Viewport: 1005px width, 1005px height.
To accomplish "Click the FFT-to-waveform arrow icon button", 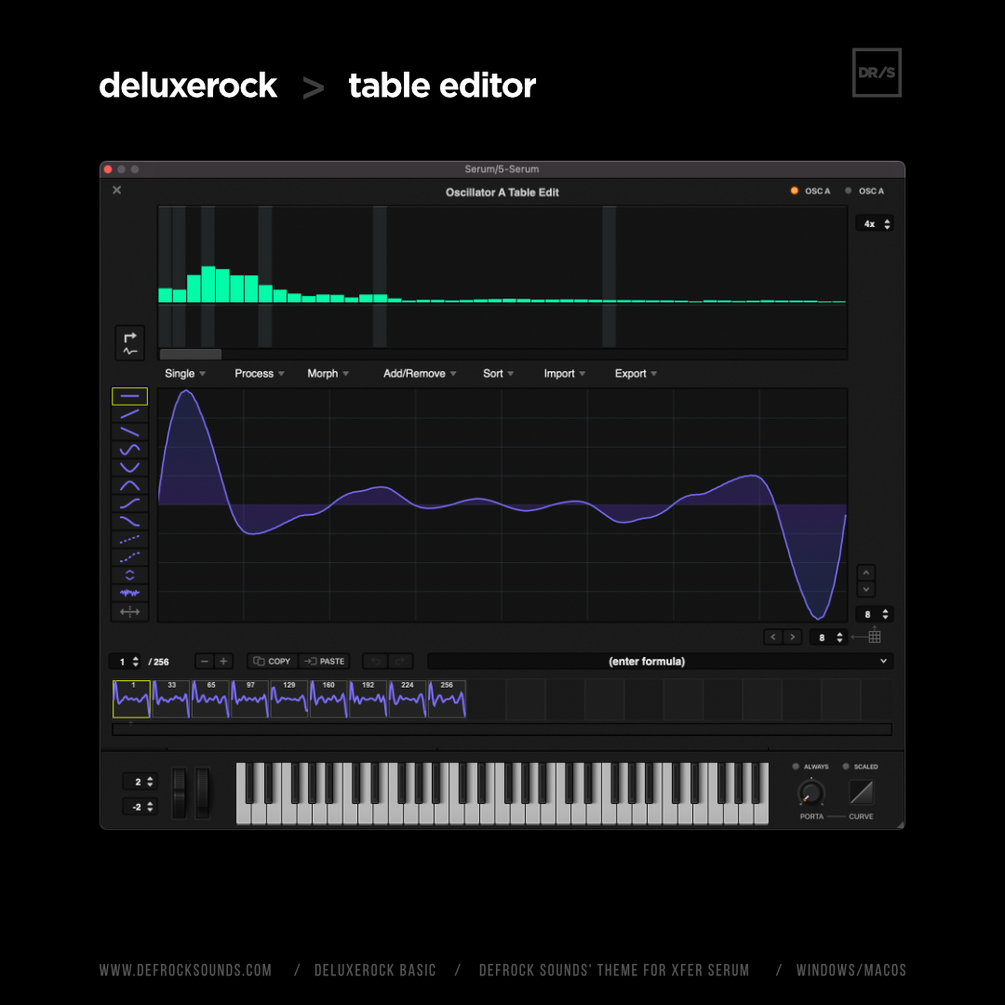I will (x=130, y=344).
